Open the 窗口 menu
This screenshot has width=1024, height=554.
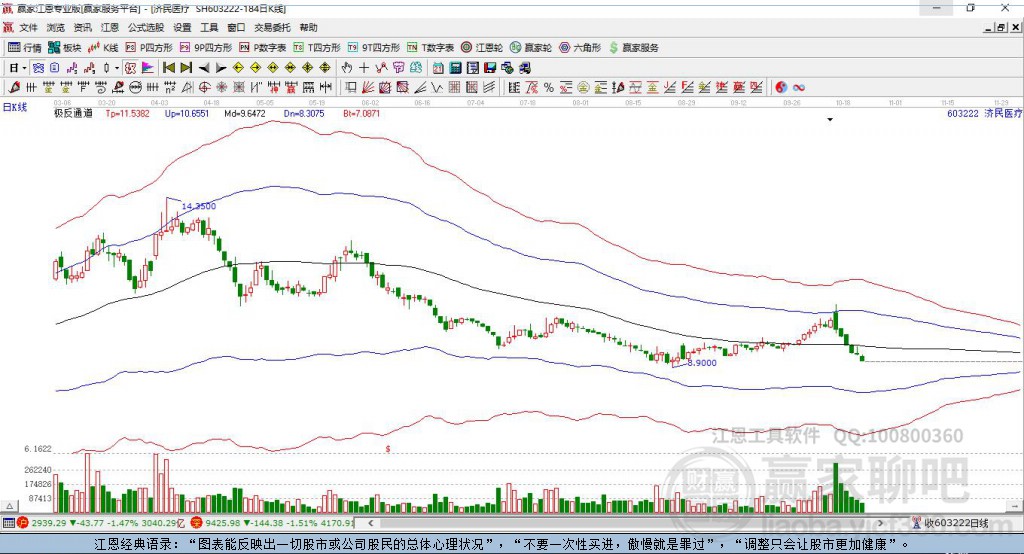click(x=236, y=27)
